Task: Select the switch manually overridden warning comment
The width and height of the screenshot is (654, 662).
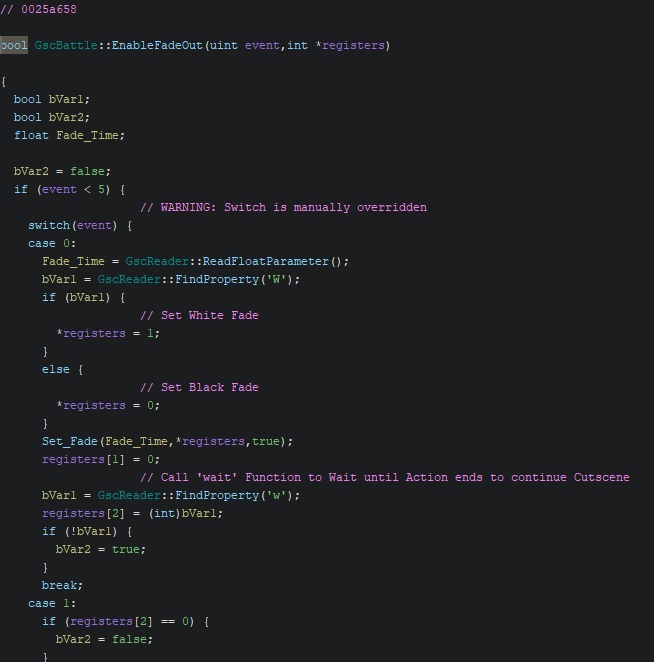Action: [283, 208]
